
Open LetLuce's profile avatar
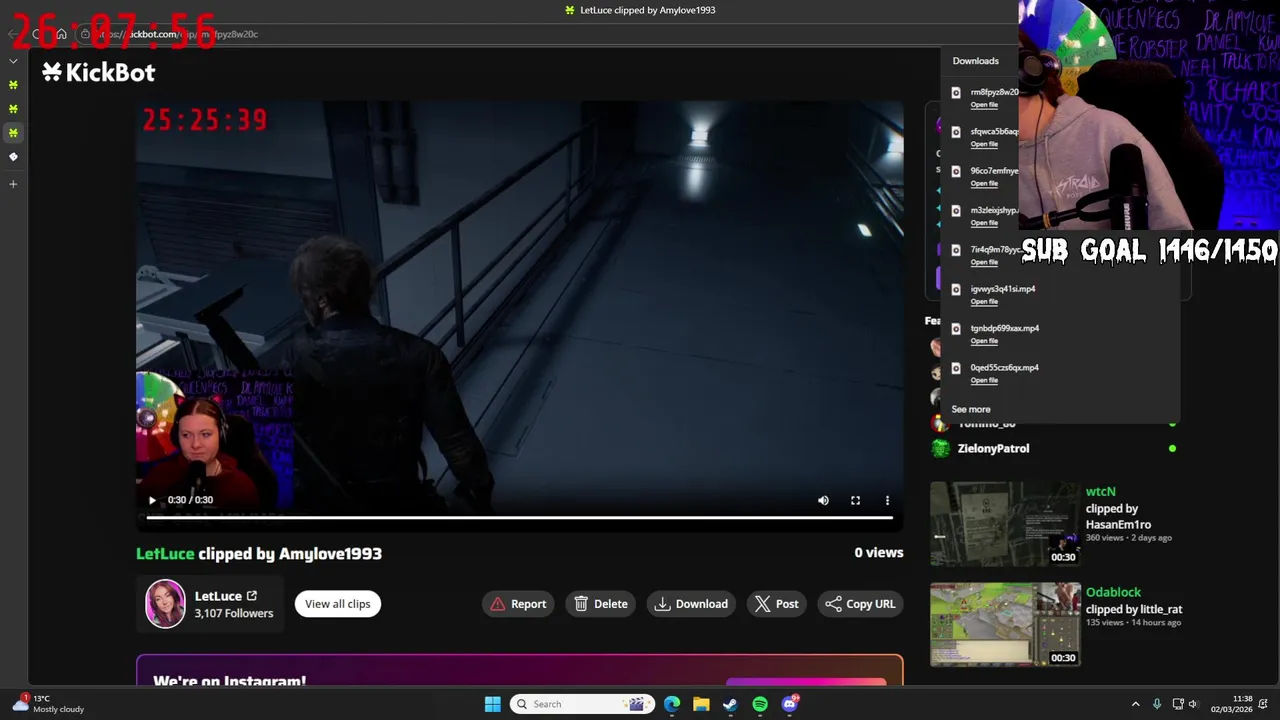165,604
